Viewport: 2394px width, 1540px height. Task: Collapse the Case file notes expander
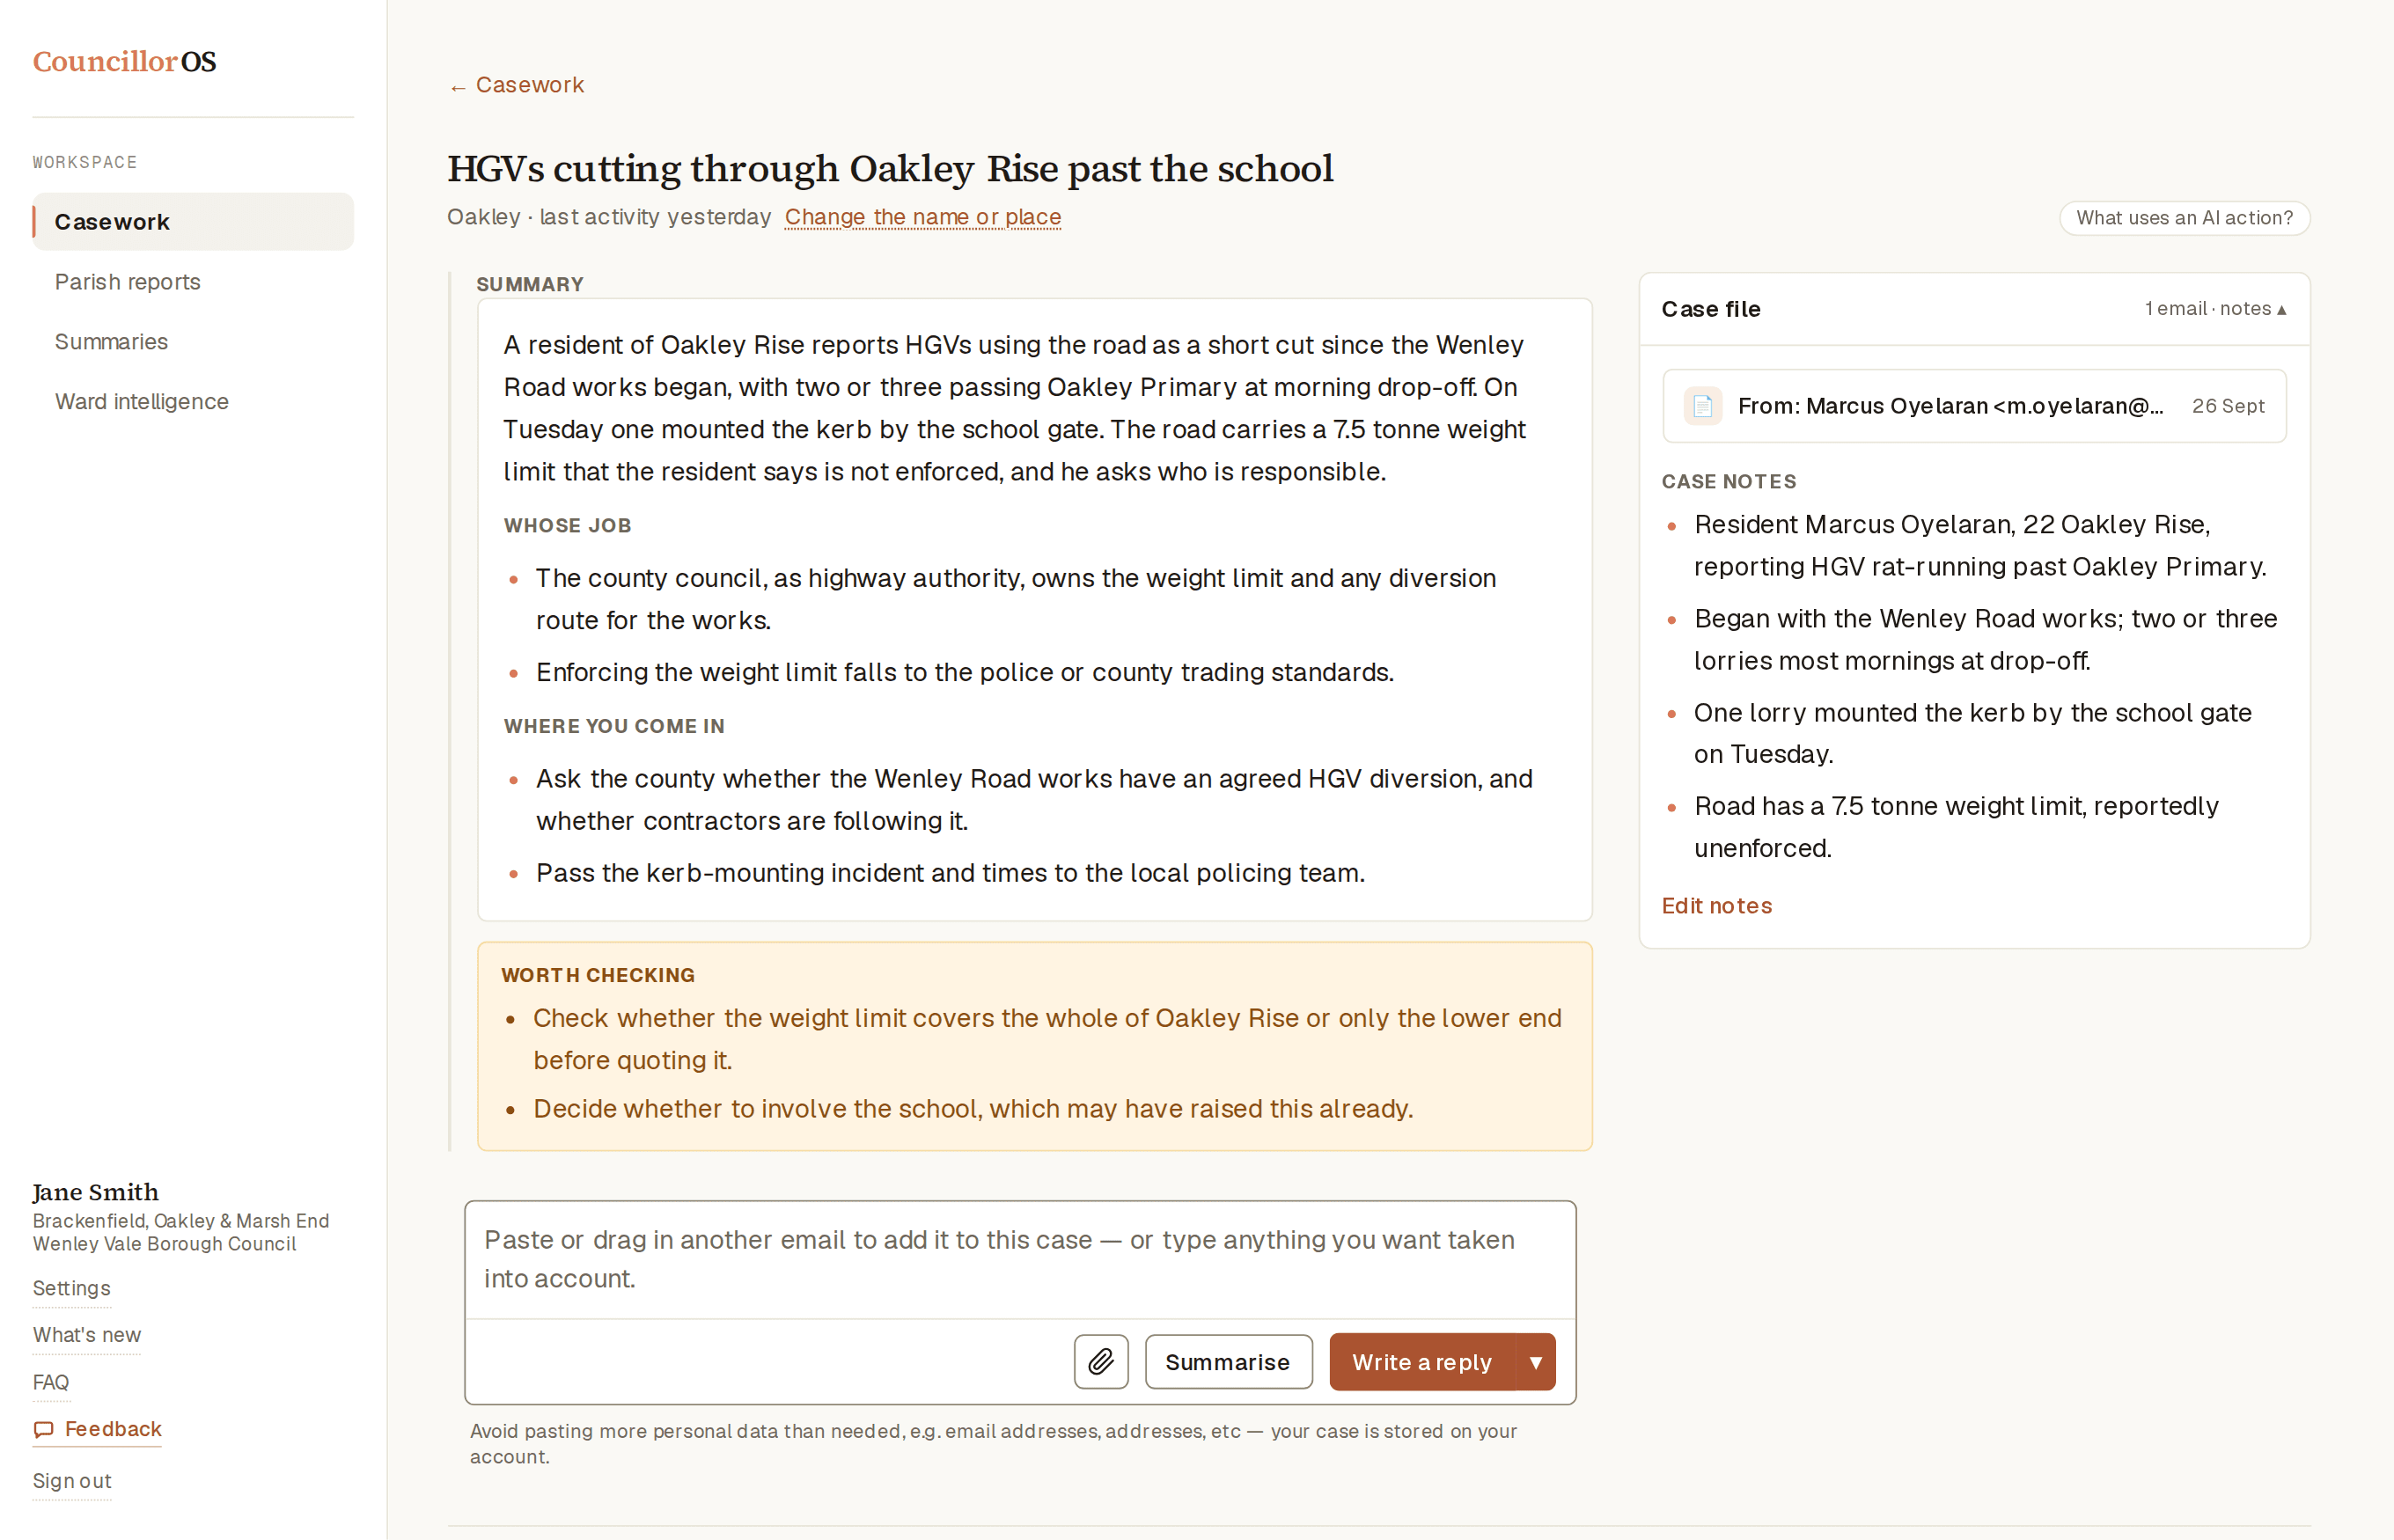(2216, 309)
